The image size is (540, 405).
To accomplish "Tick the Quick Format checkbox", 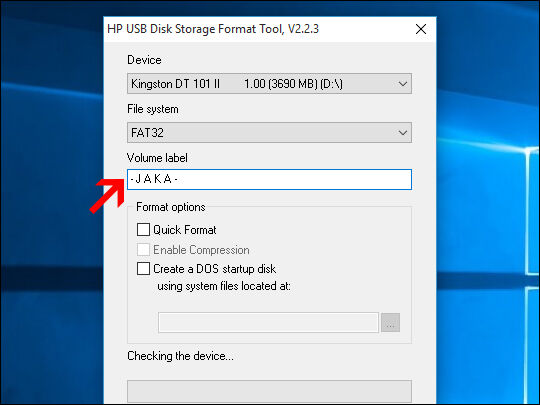I will coord(143,230).
